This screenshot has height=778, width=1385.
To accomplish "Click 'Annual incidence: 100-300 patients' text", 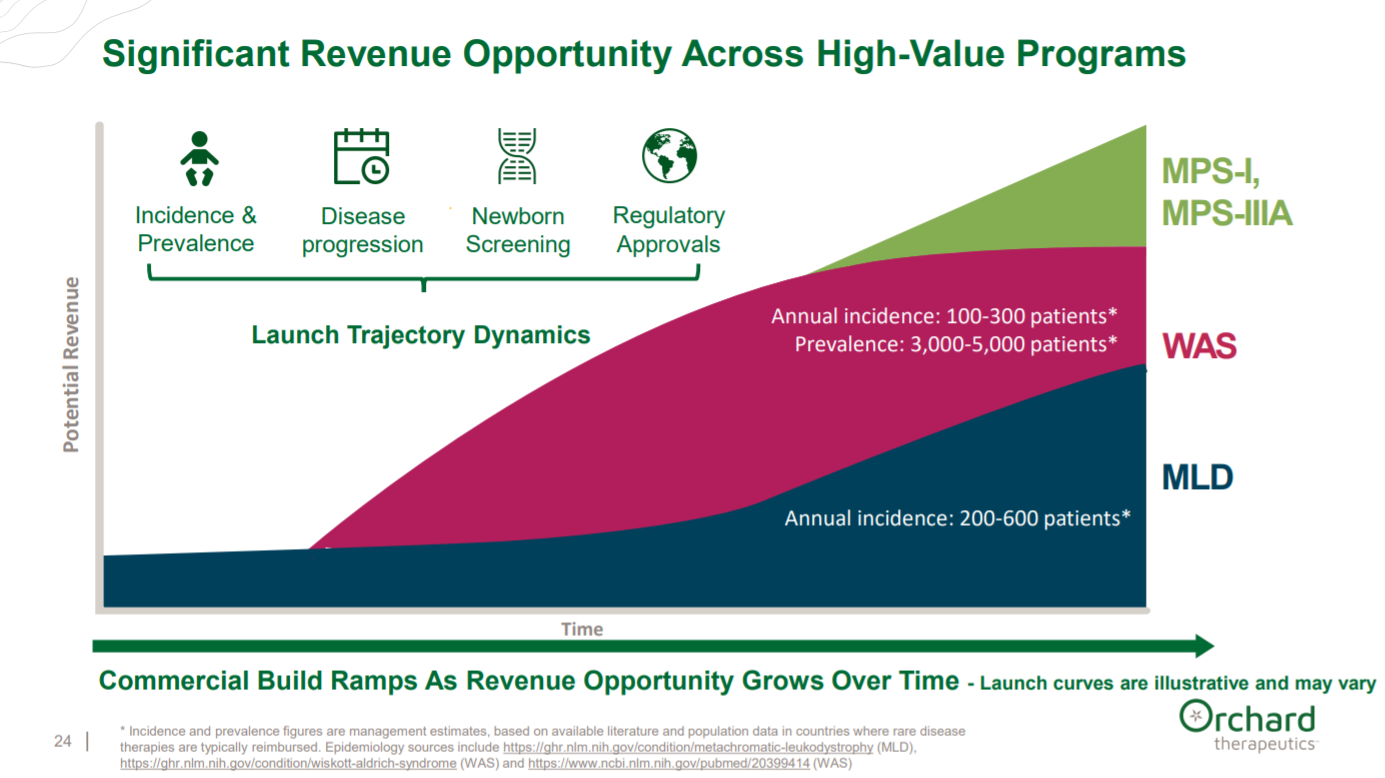I will (944, 316).
